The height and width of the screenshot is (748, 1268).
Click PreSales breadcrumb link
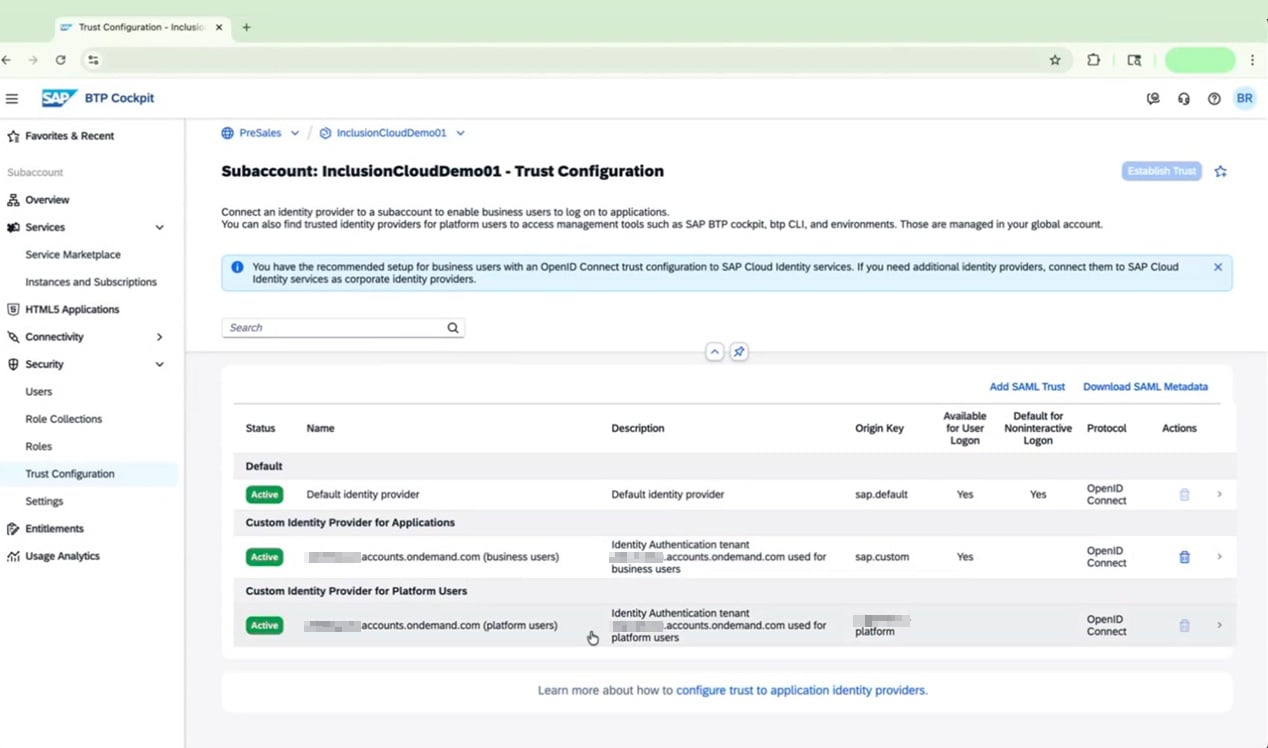(x=260, y=133)
